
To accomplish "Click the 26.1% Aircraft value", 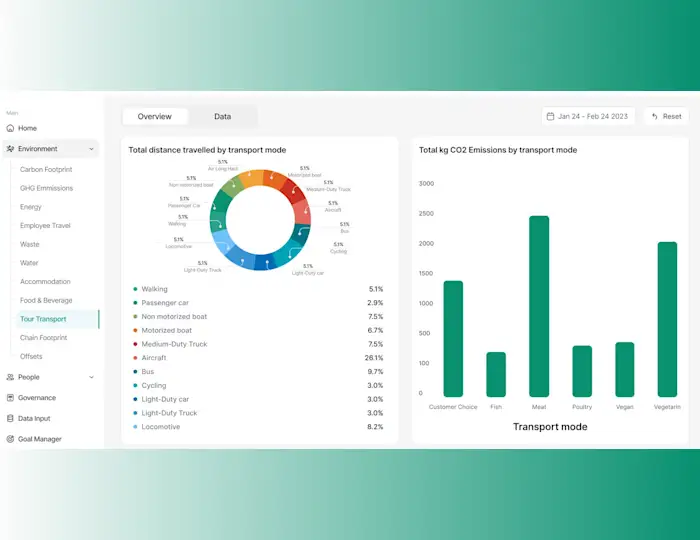I will coord(374,358).
